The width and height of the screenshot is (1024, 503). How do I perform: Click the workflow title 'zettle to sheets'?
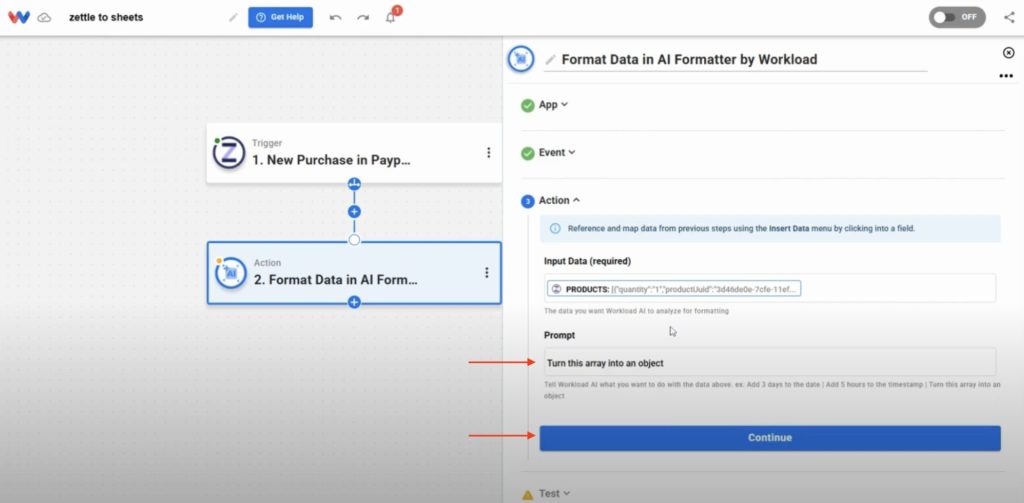pyautogui.click(x=106, y=18)
